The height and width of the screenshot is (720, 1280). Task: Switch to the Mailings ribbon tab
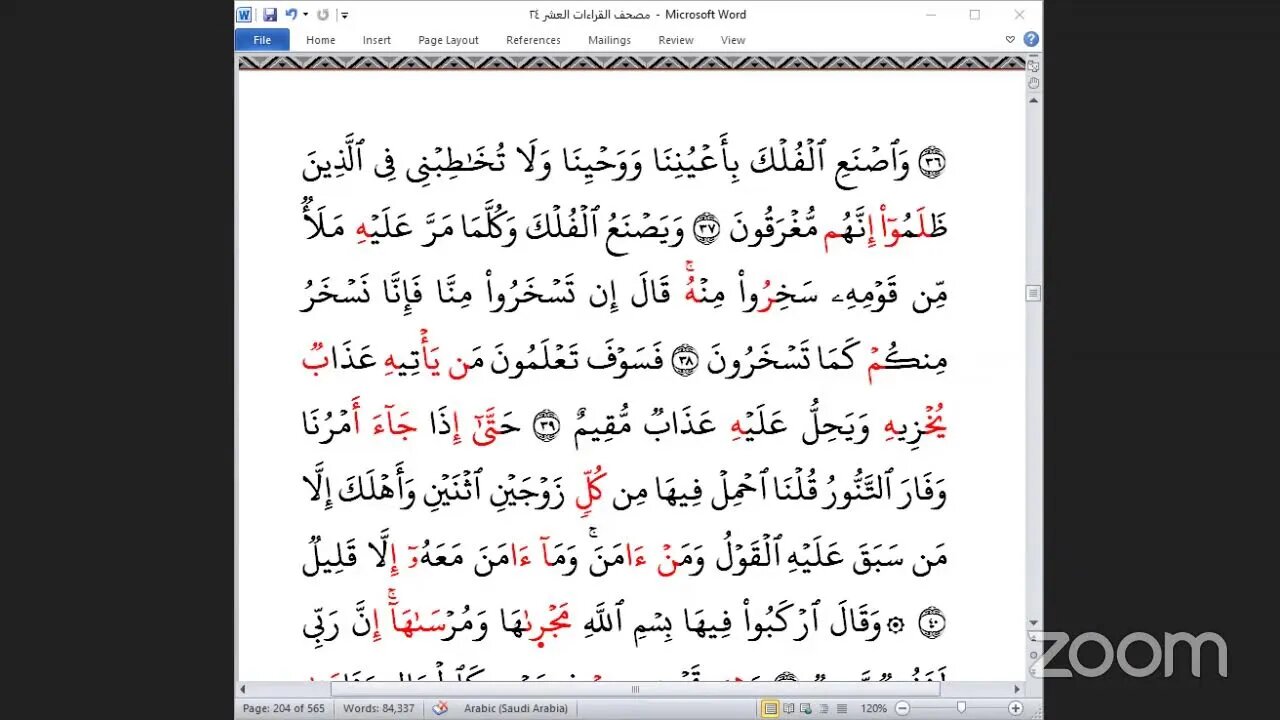click(609, 40)
